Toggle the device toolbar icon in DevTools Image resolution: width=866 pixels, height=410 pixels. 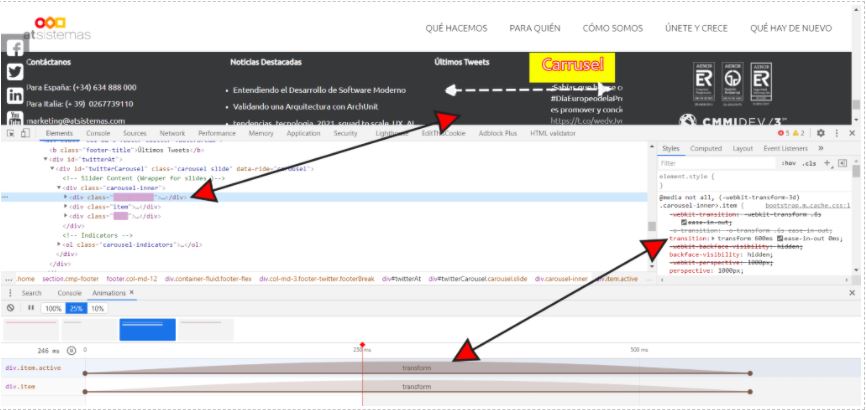coord(25,133)
